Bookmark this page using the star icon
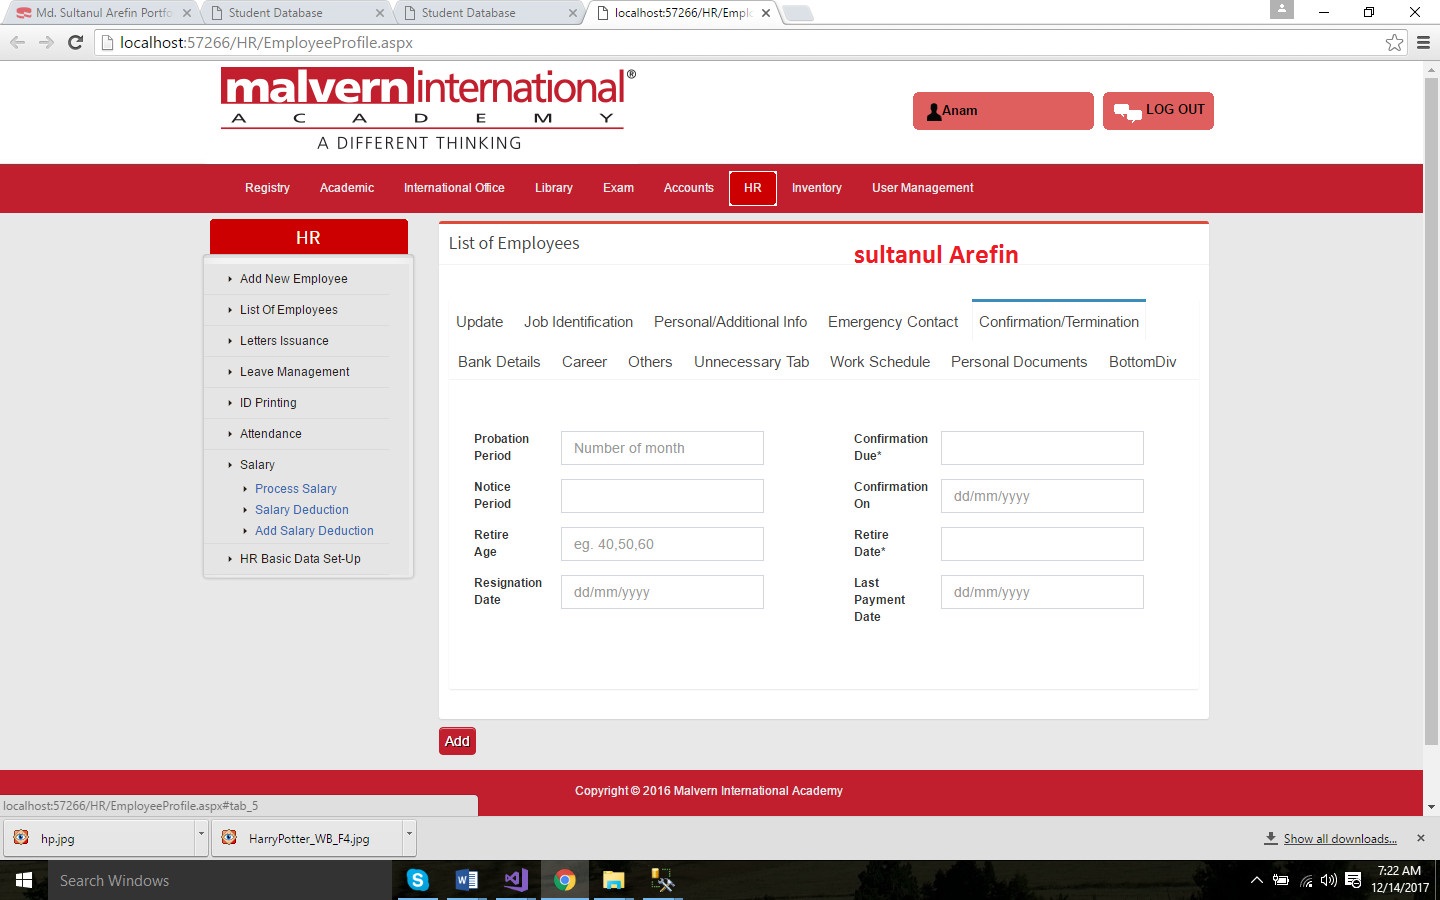 click(1394, 42)
